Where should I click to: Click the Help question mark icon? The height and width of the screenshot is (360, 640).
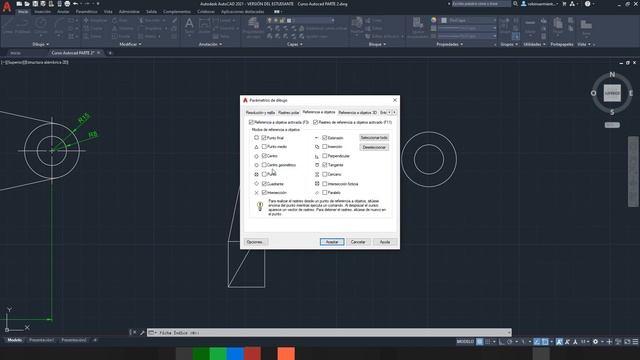point(587,4)
